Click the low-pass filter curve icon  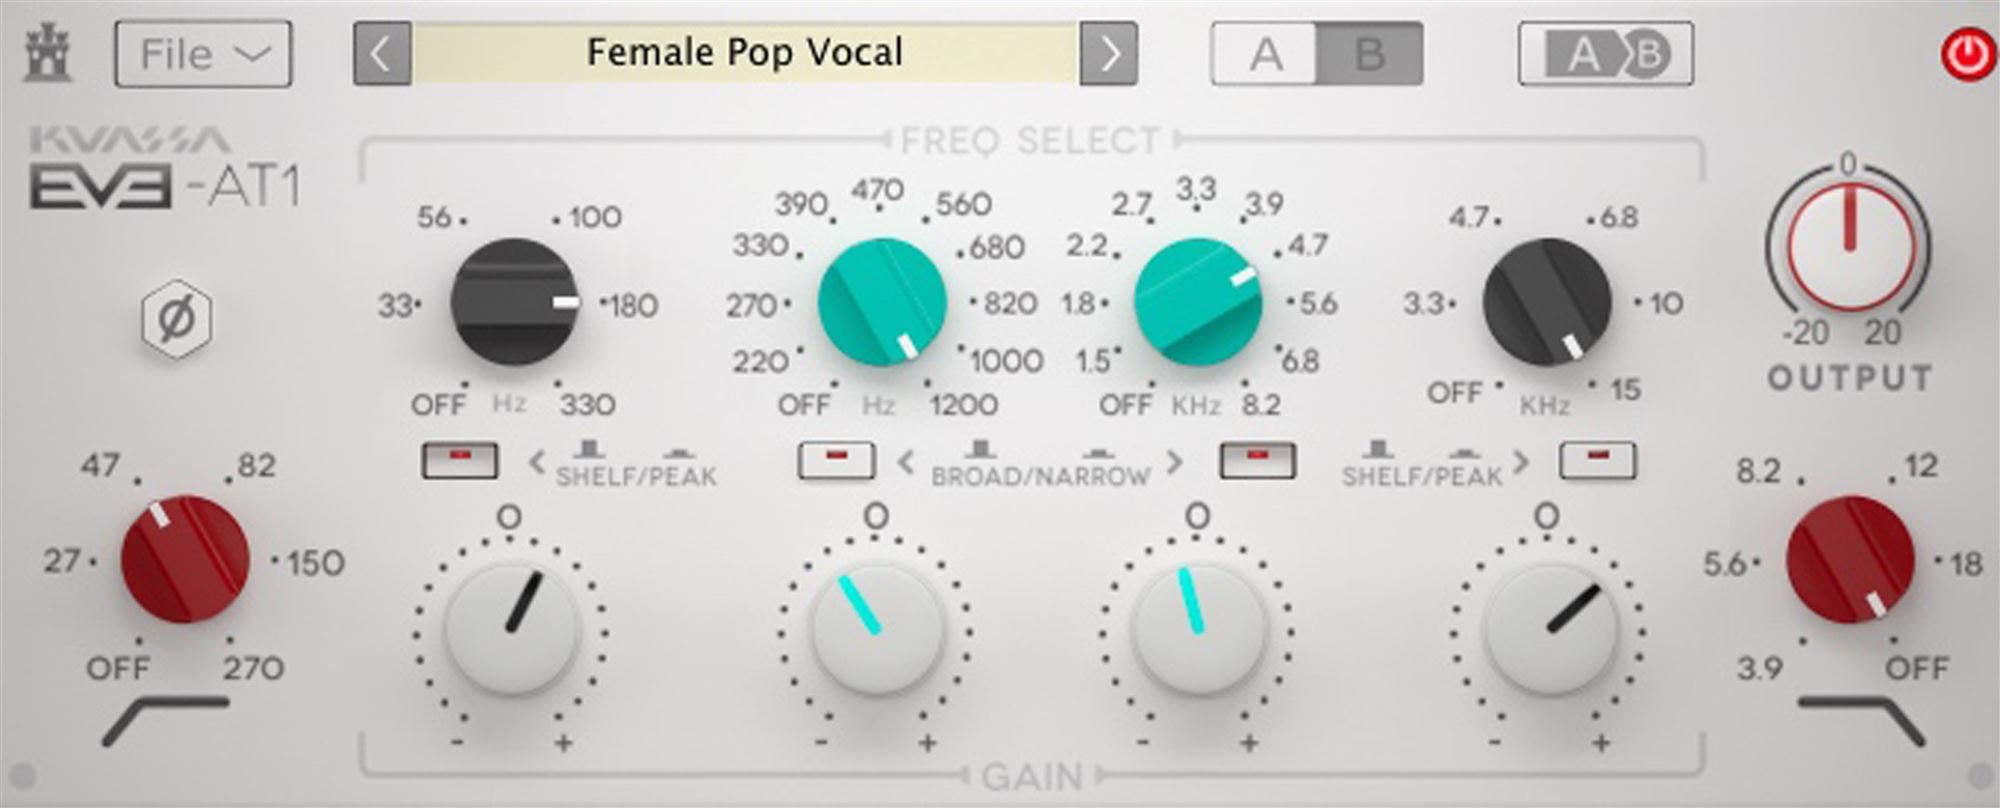pyautogui.click(x=1861, y=721)
